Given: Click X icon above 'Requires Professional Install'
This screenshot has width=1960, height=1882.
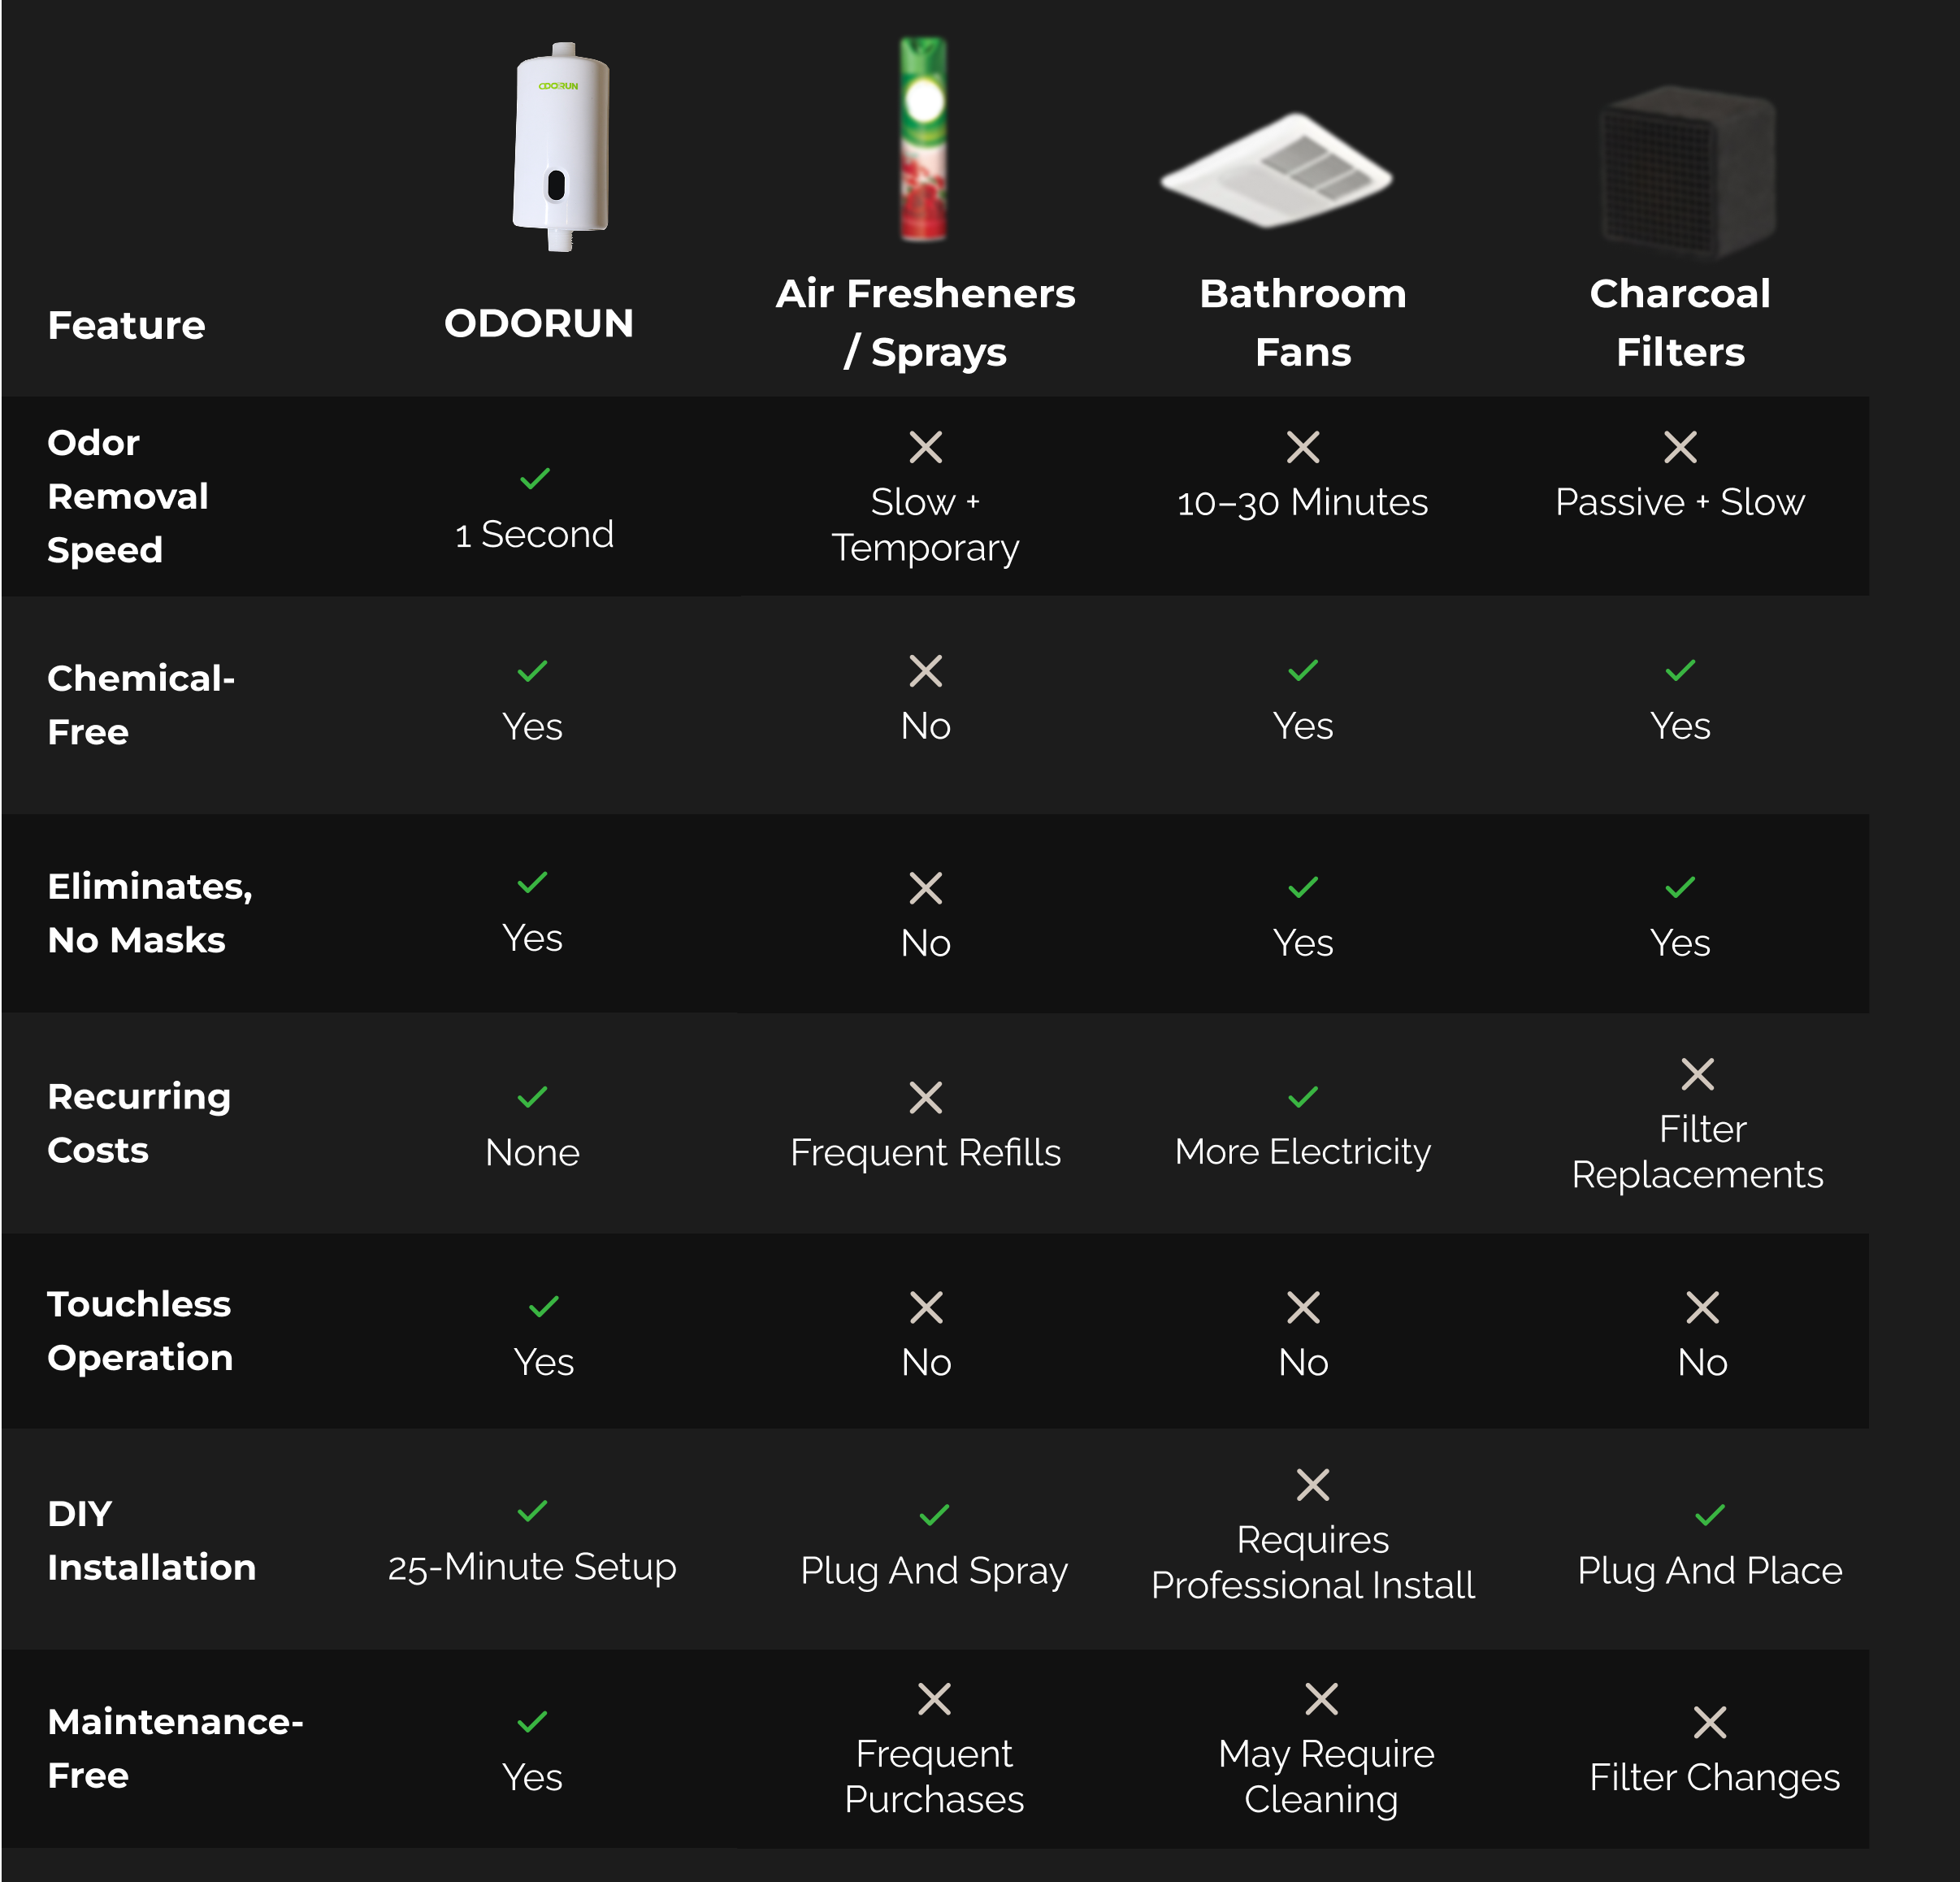Looking at the screenshot, I should [x=1313, y=1485].
